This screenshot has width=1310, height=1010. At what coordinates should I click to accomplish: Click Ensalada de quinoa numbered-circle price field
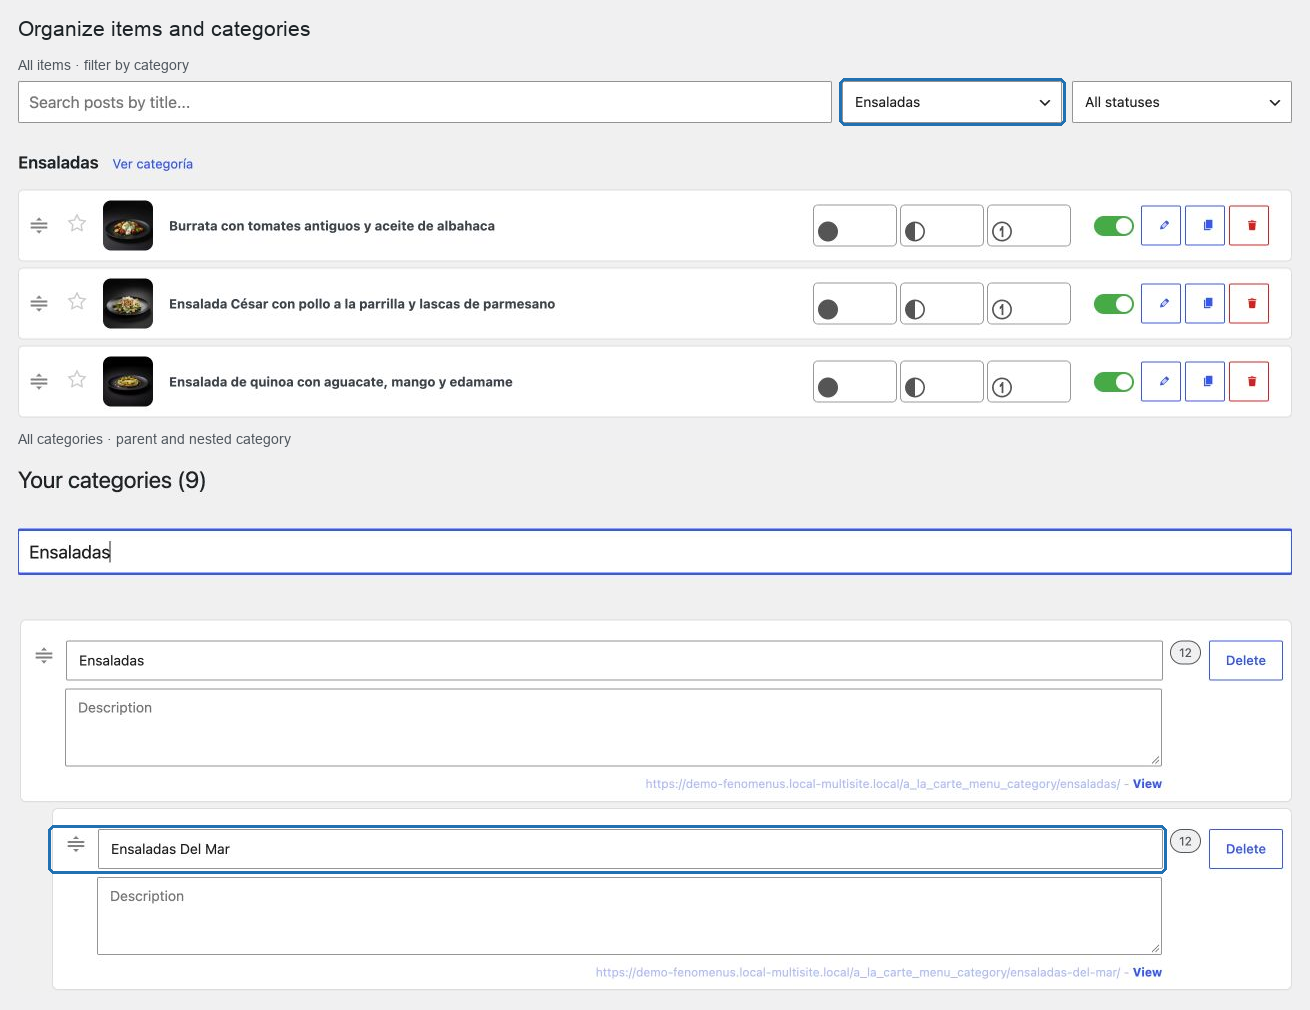point(1029,382)
